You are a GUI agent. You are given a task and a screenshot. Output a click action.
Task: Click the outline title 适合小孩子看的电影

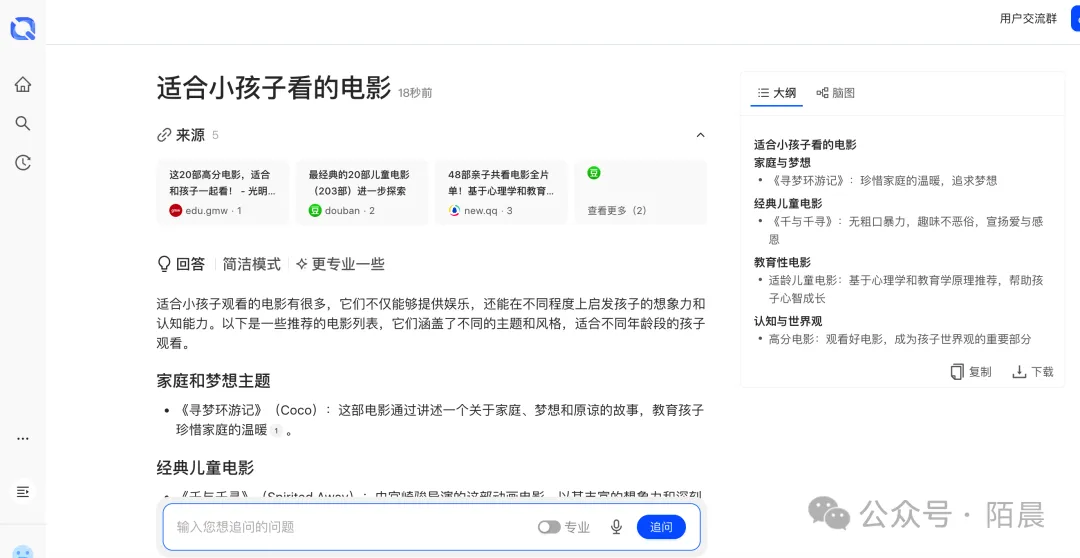click(x=805, y=145)
